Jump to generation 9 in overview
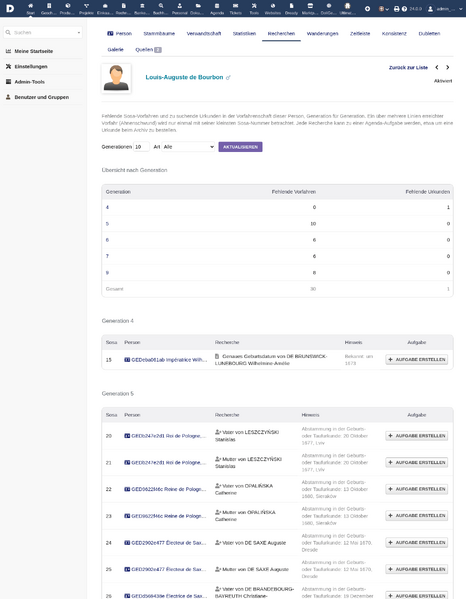The height and width of the screenshot is (599, 466). coord(107,273)
